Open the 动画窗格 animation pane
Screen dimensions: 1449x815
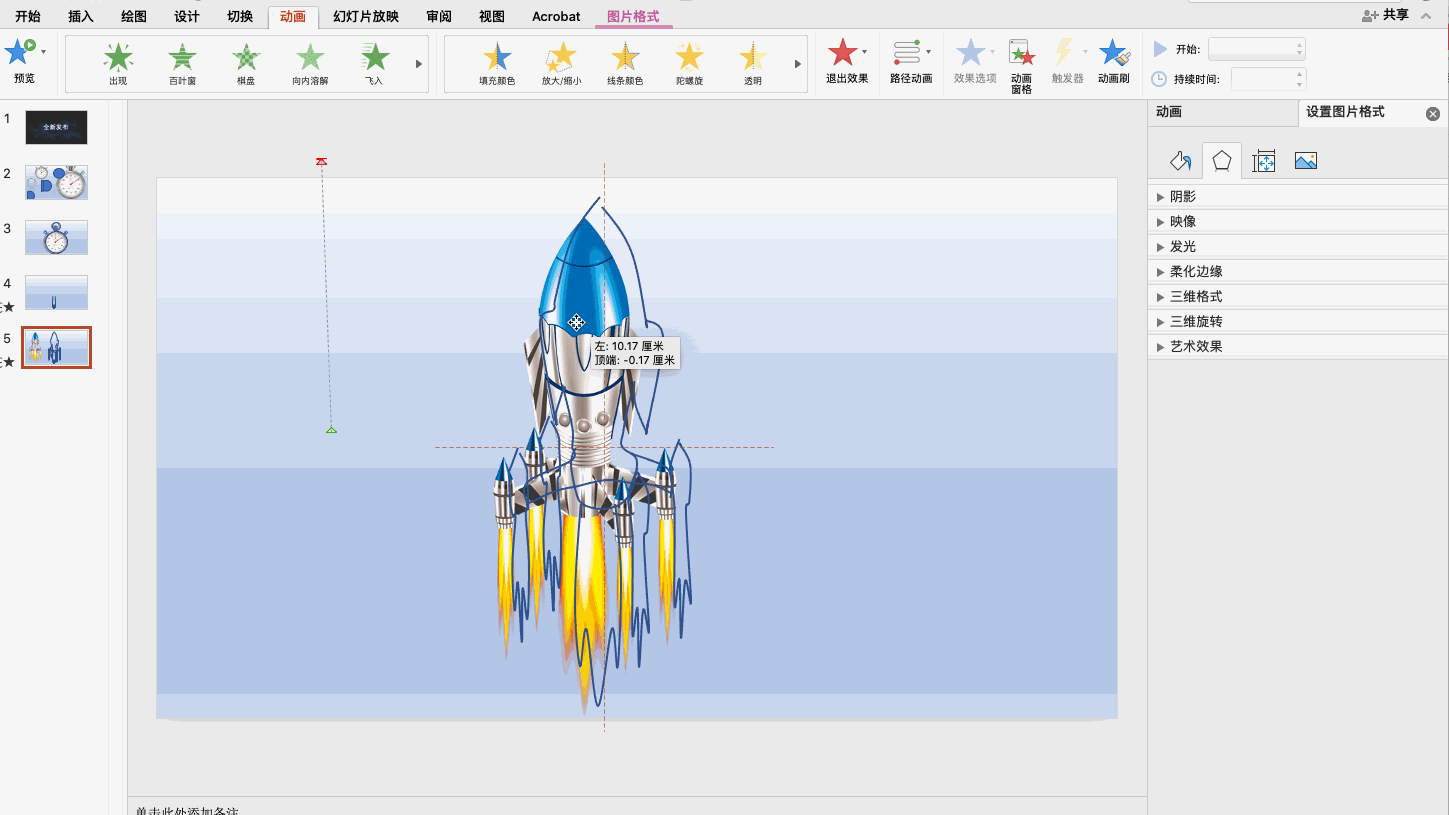(1021, 66)
